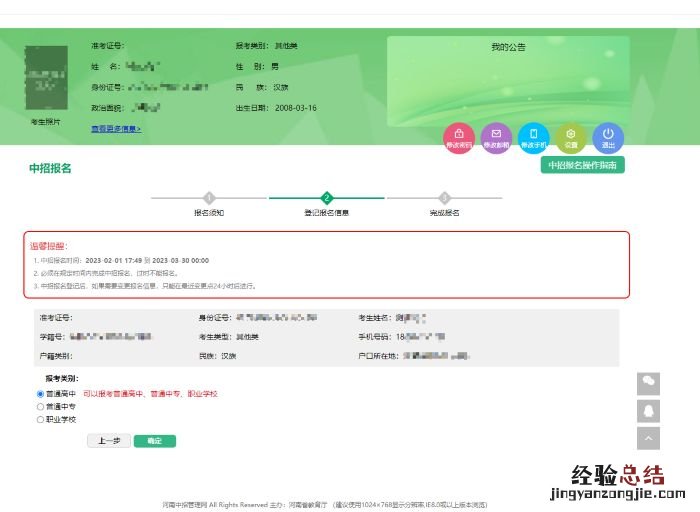Open the 中招报名操作指南 guide button
700x512 pixels.
[582, 165]
